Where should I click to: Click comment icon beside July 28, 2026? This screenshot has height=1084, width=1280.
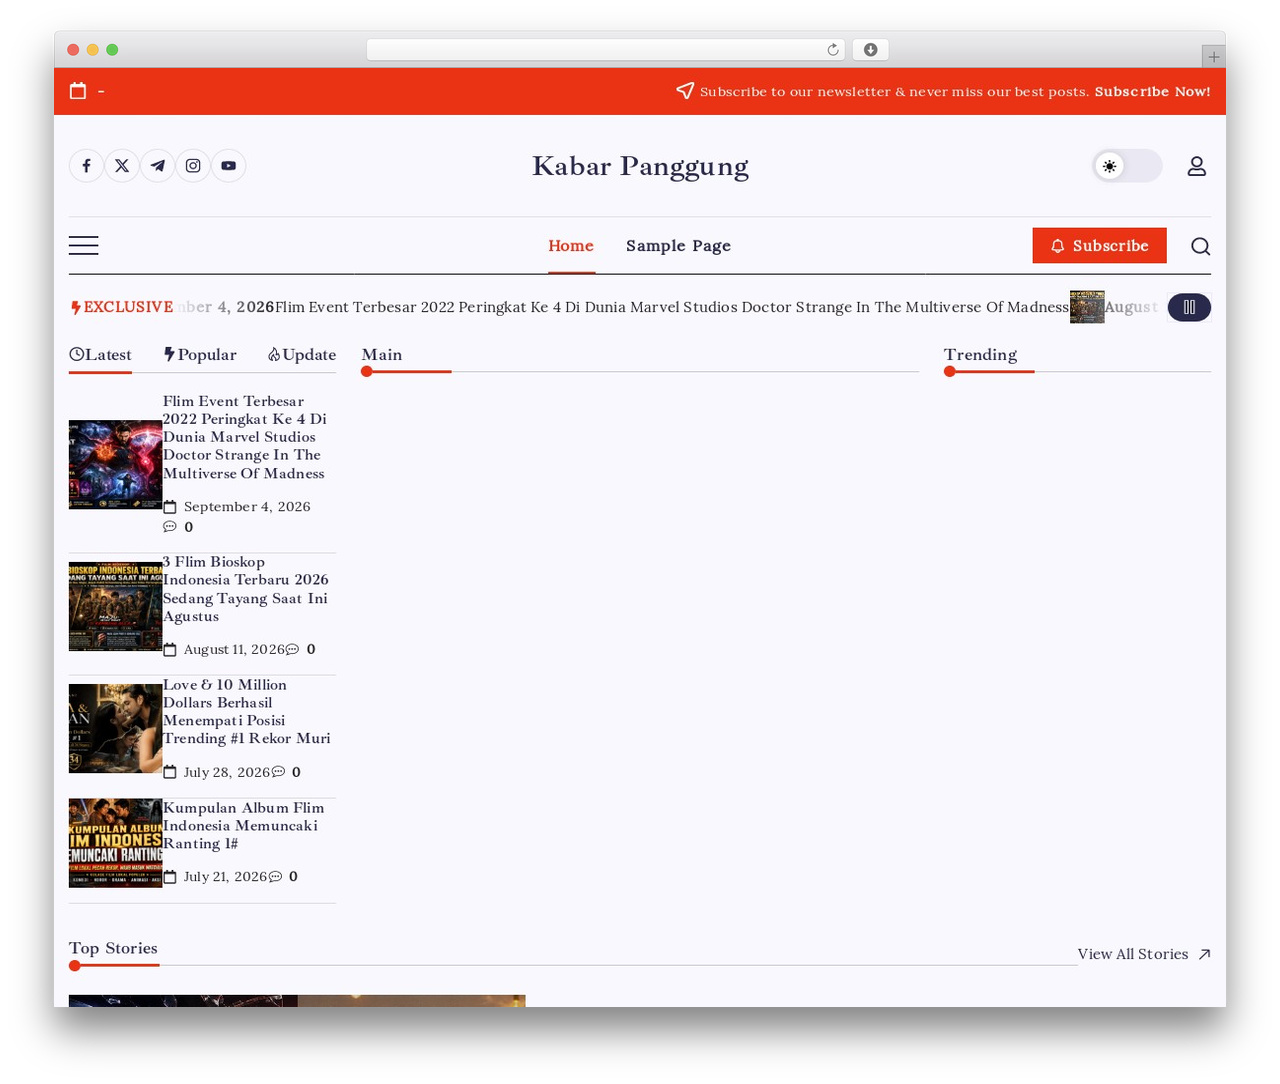tap(278, 772)
